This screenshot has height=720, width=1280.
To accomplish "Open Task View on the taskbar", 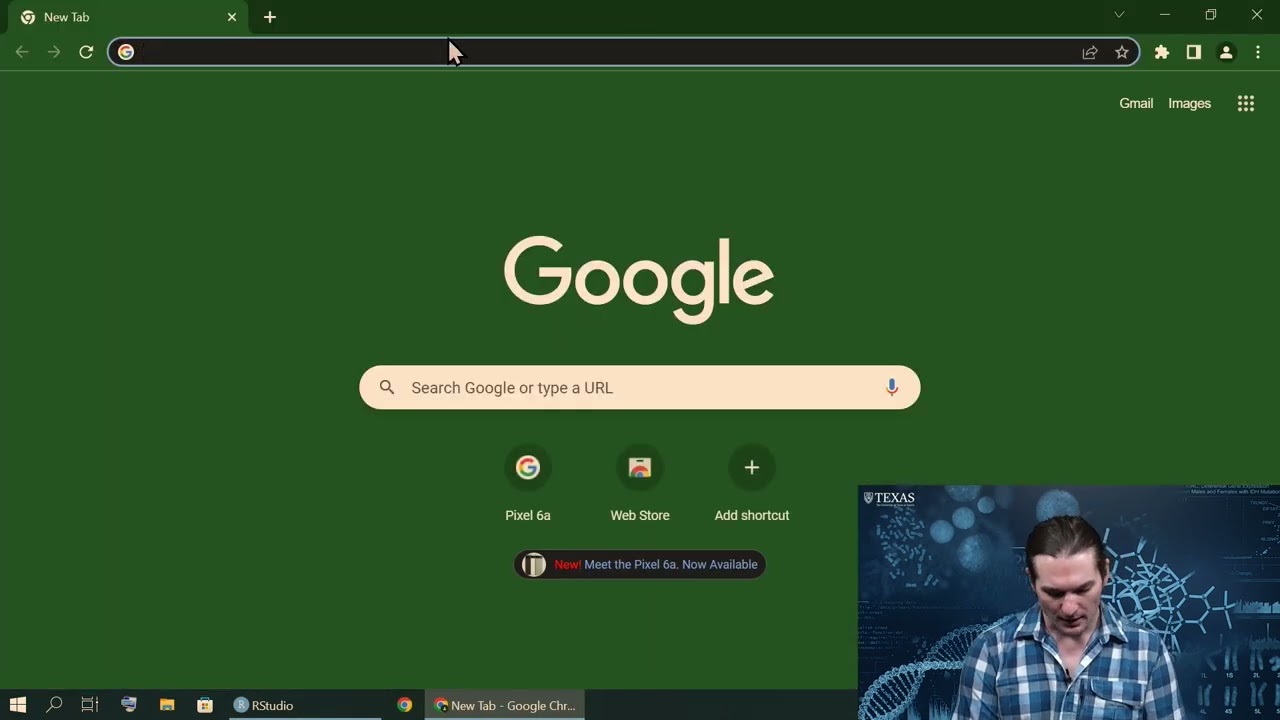I will coord(90,705).
